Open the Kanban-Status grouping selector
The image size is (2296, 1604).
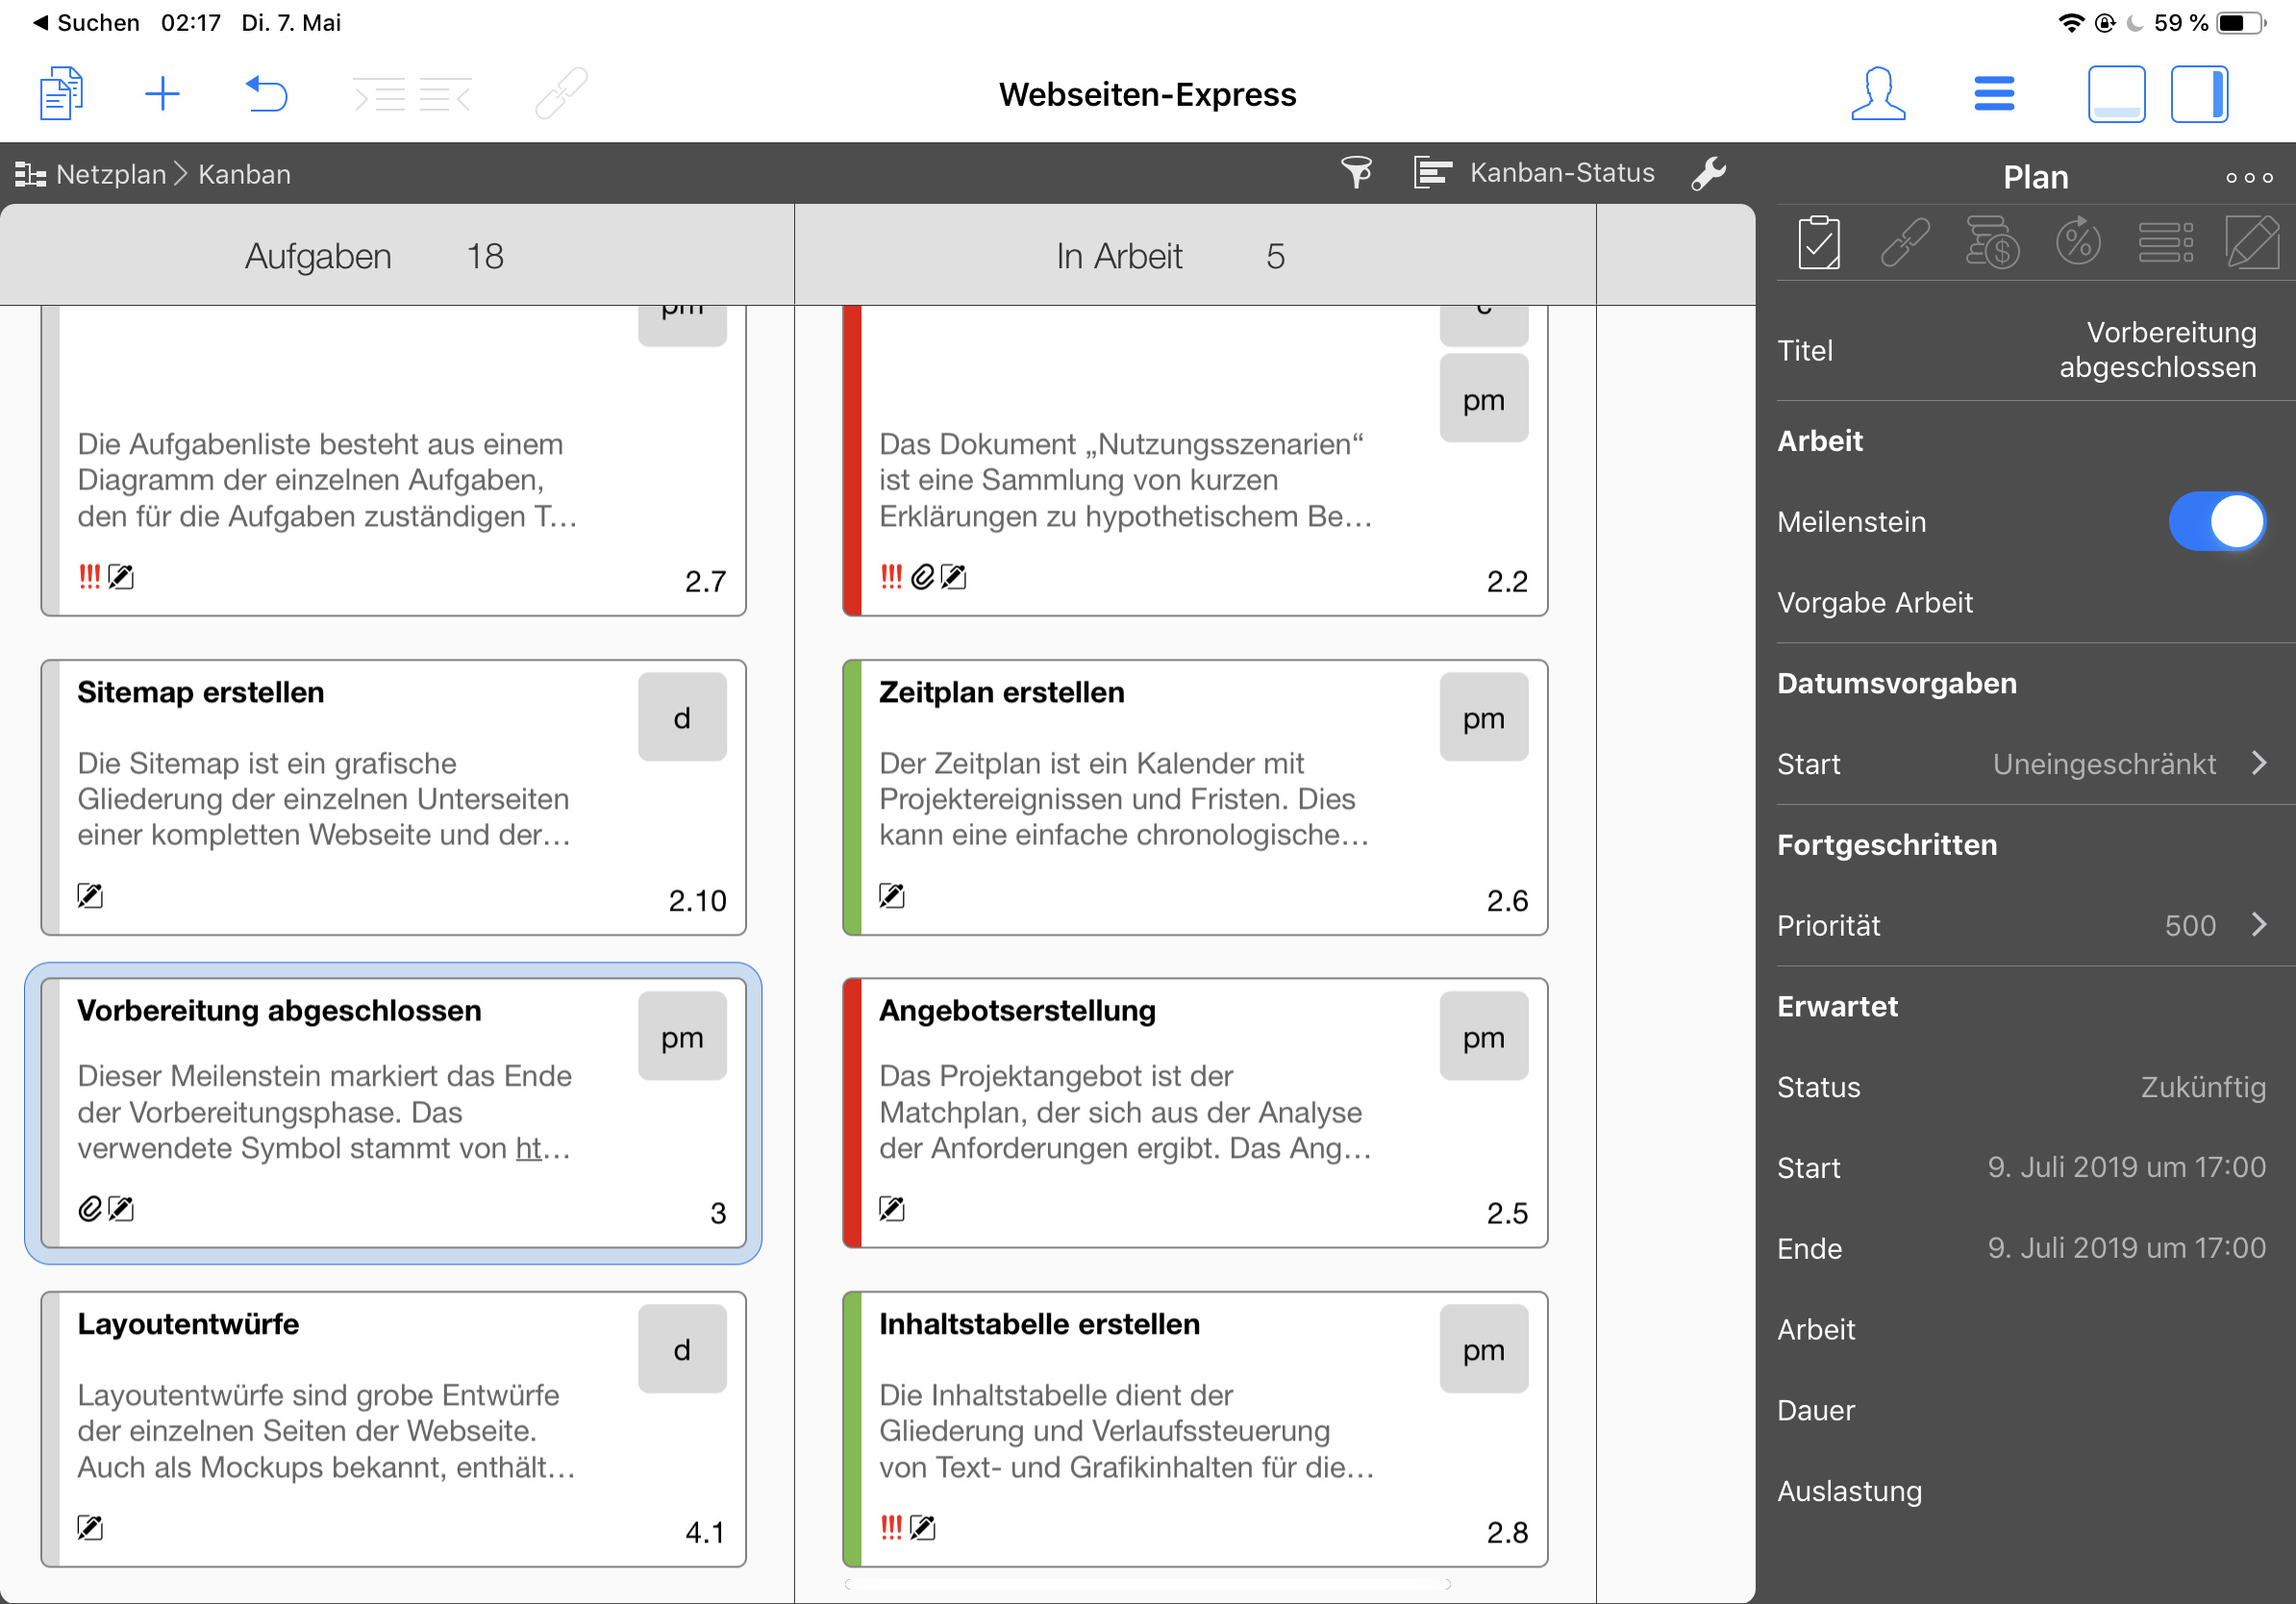coord(1534,173)
